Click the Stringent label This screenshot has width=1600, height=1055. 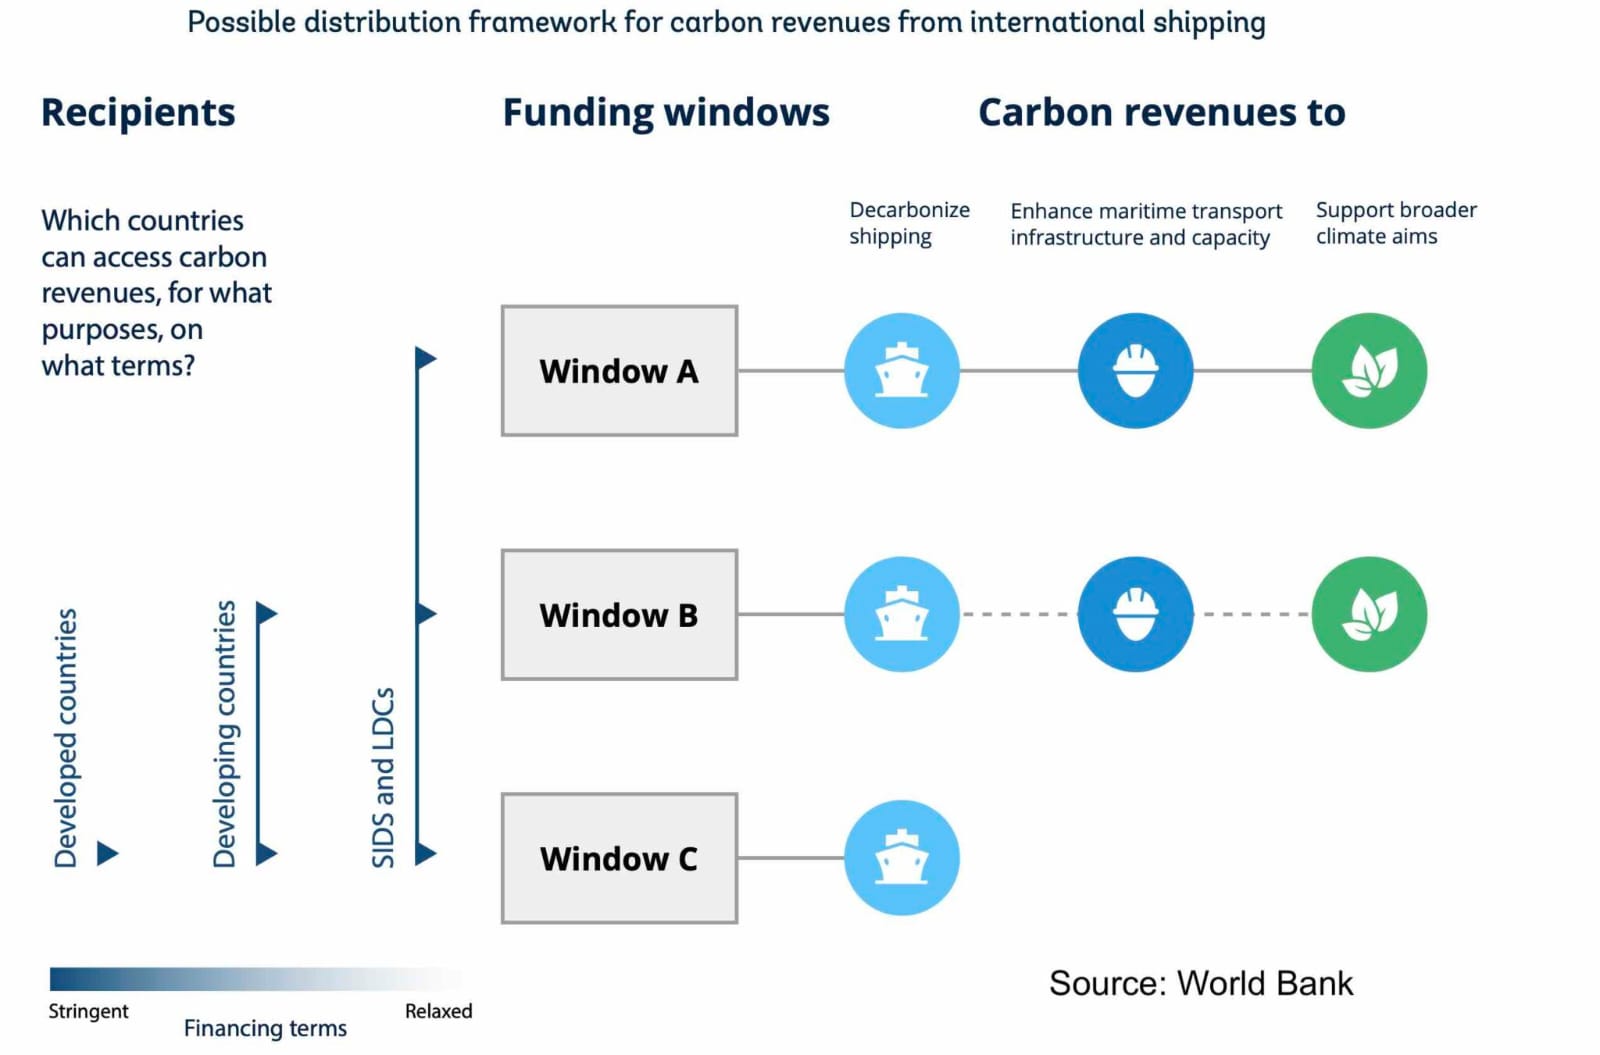[88, 1012]
